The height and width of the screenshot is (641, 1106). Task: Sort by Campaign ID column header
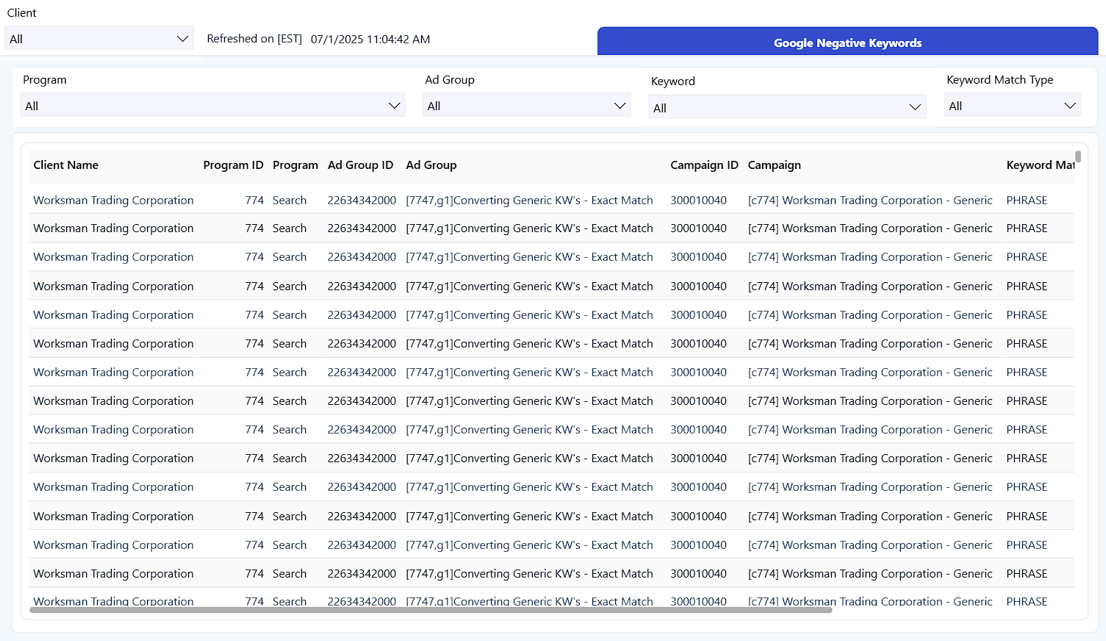tap(704, 165)
